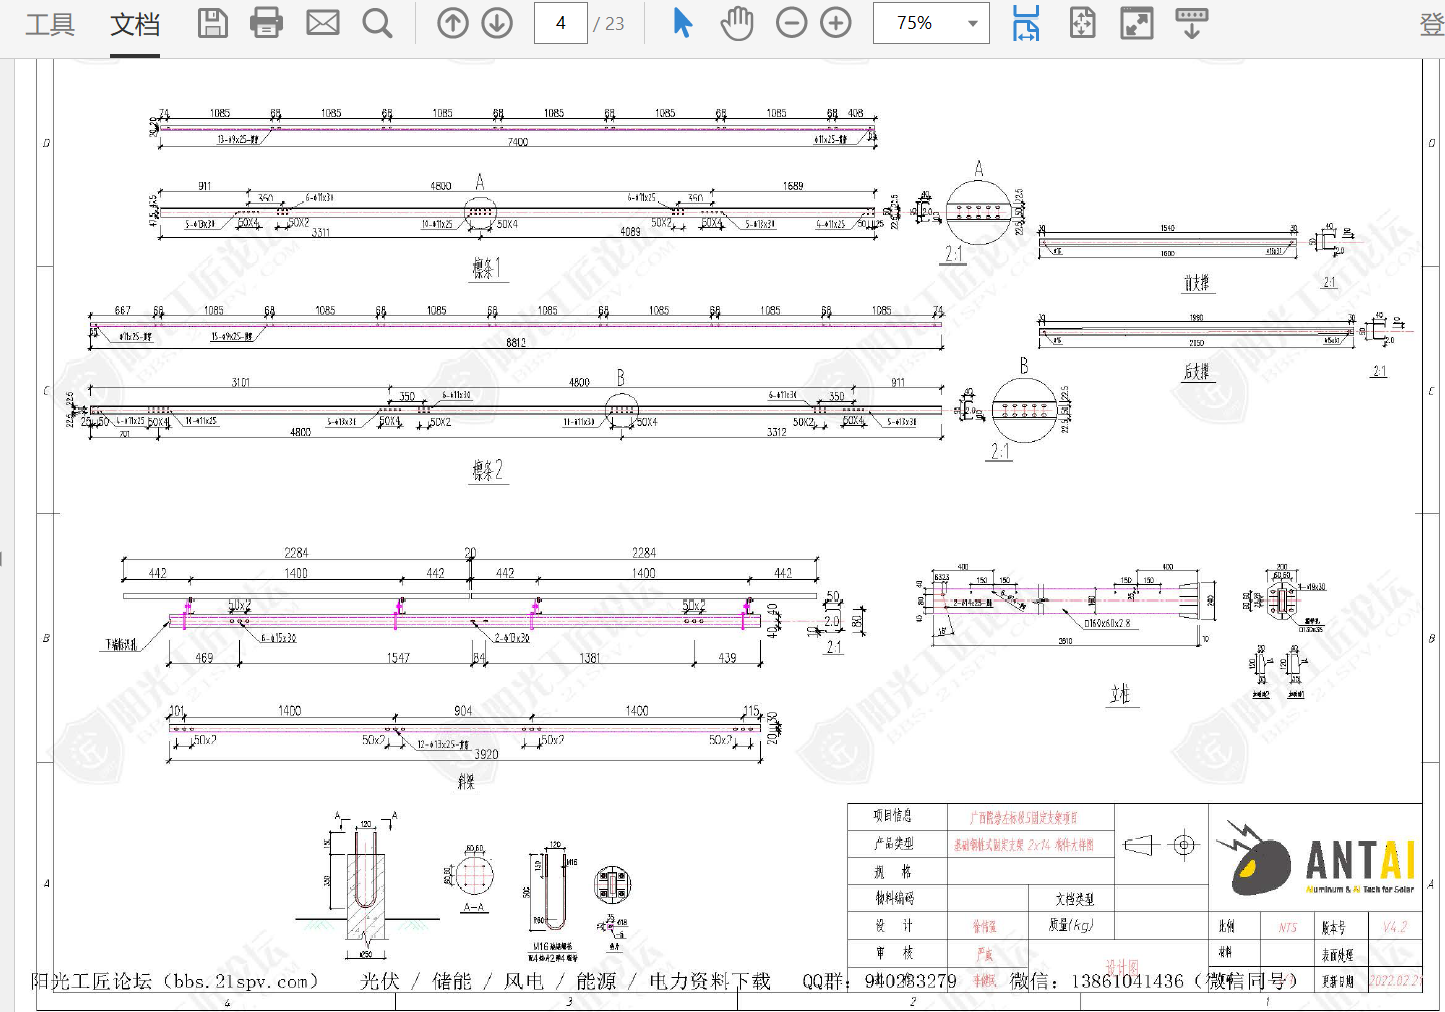Click the V4.2 version number cell
Image resolution: width=1445 pixels, height=1012 pixels.
coord(1395,927)
